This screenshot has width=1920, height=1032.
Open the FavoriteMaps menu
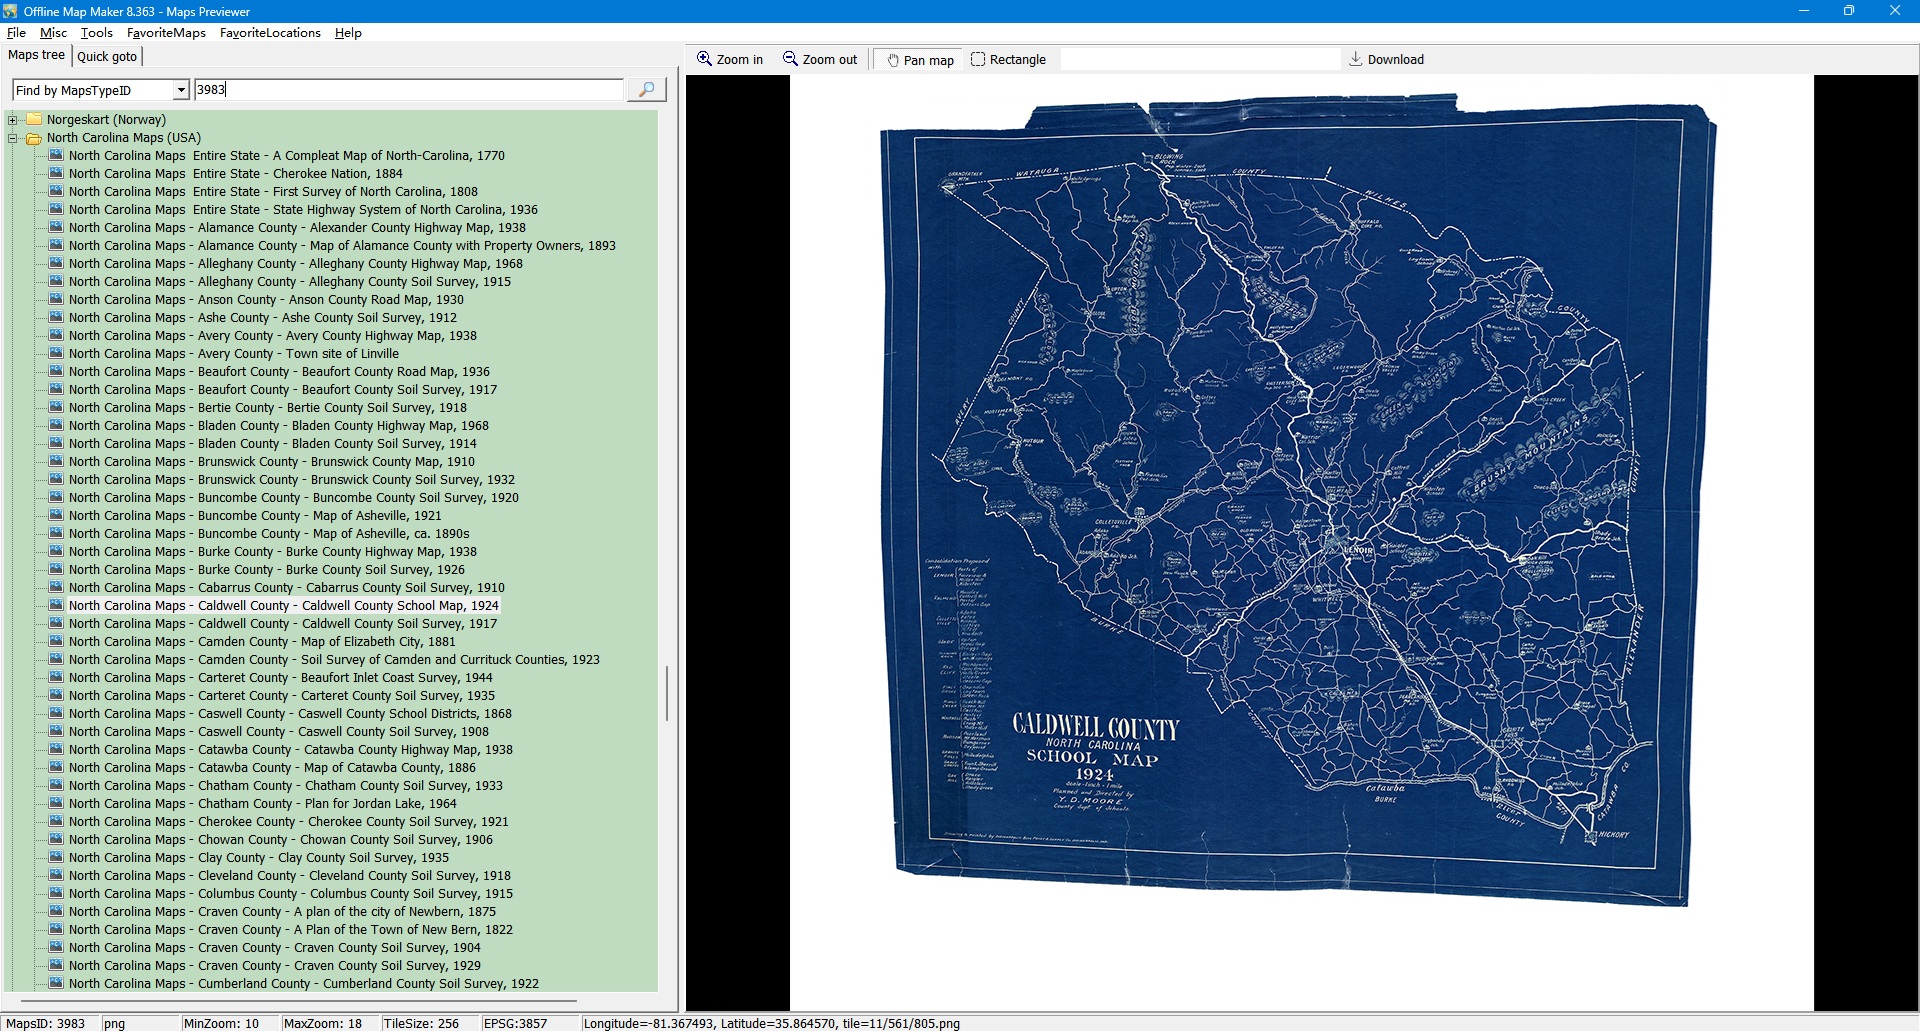166,33
